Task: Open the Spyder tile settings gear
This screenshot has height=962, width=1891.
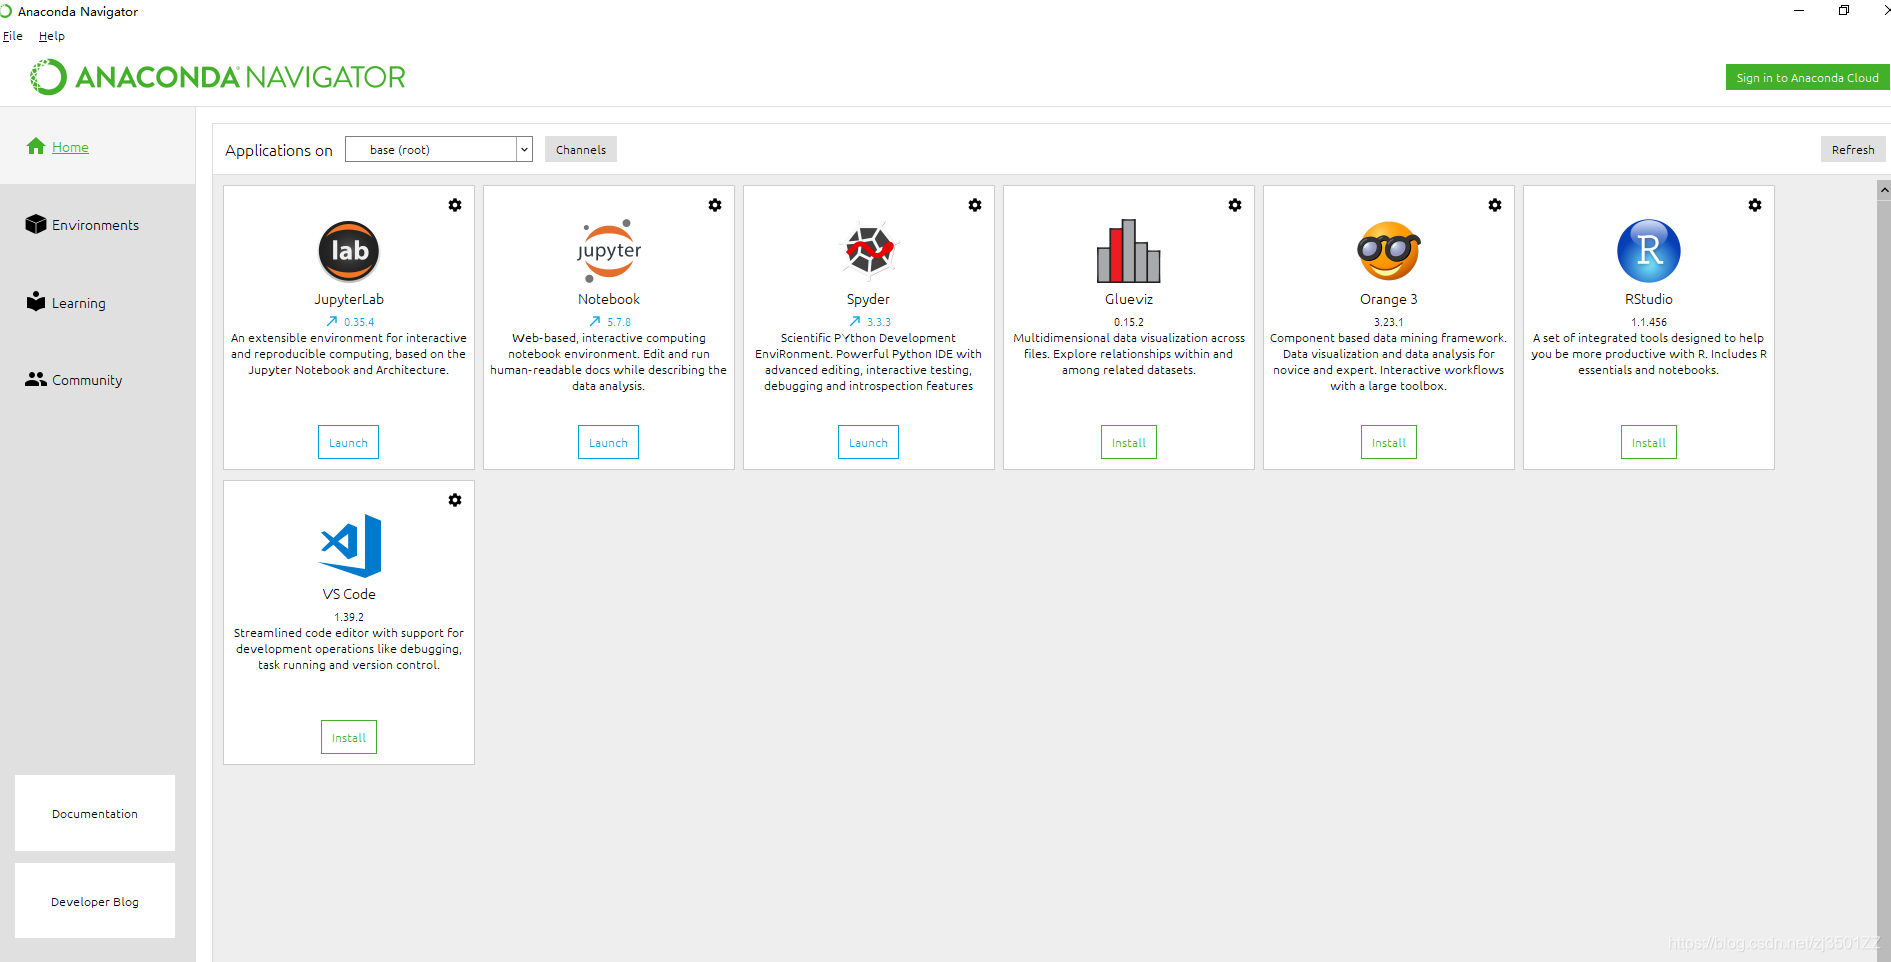Action: (x=975, y=205)
